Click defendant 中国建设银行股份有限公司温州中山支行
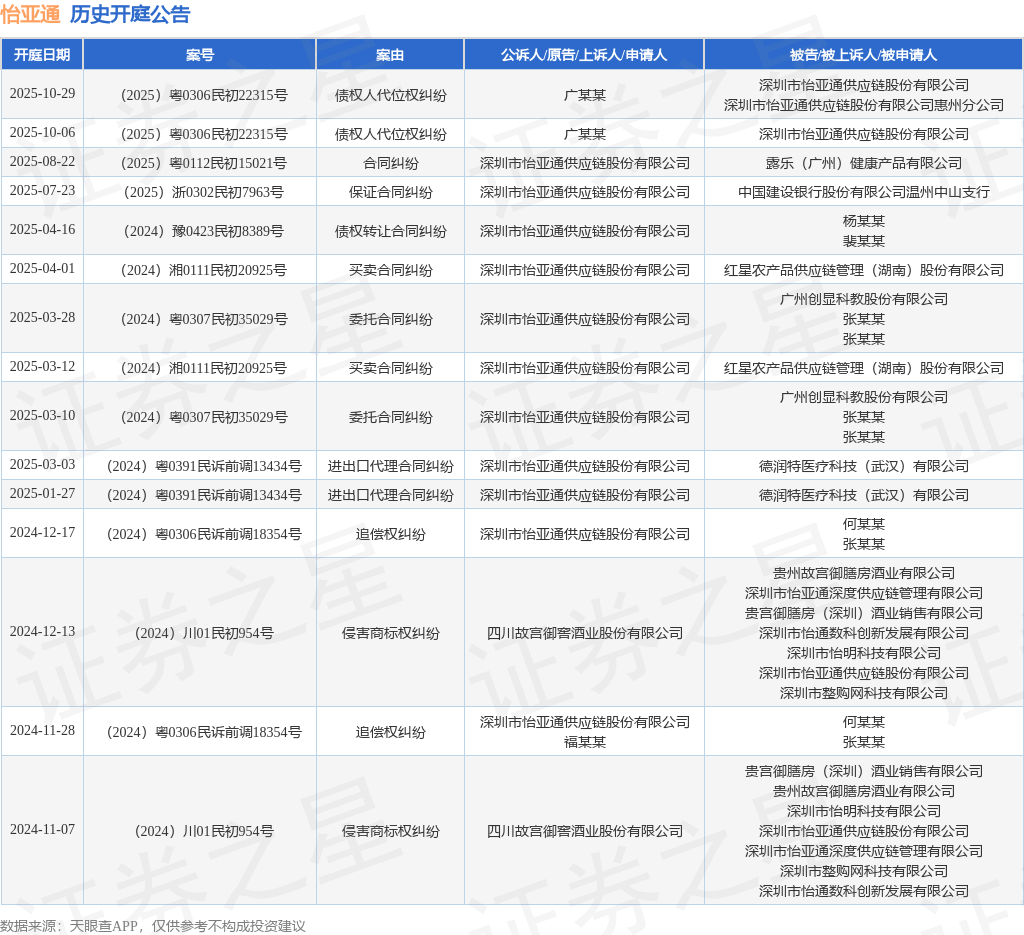This screenshot has width=1024, height=935. point(863,192)
